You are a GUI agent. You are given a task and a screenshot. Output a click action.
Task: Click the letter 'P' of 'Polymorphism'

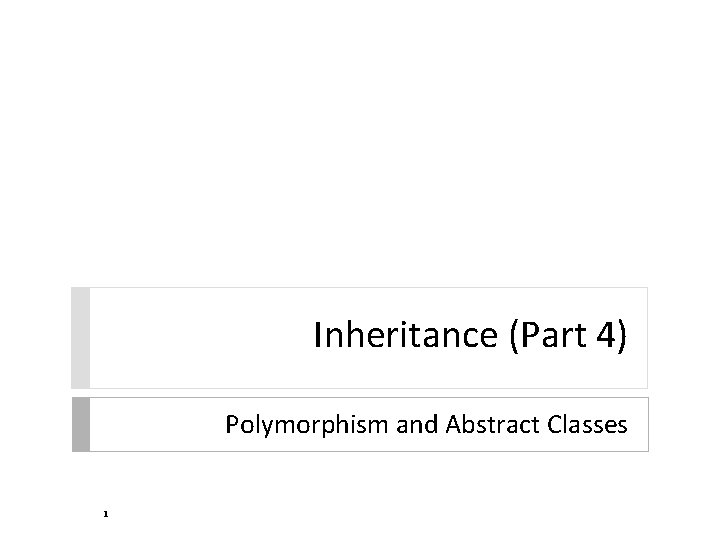click(x=232, y=425)
